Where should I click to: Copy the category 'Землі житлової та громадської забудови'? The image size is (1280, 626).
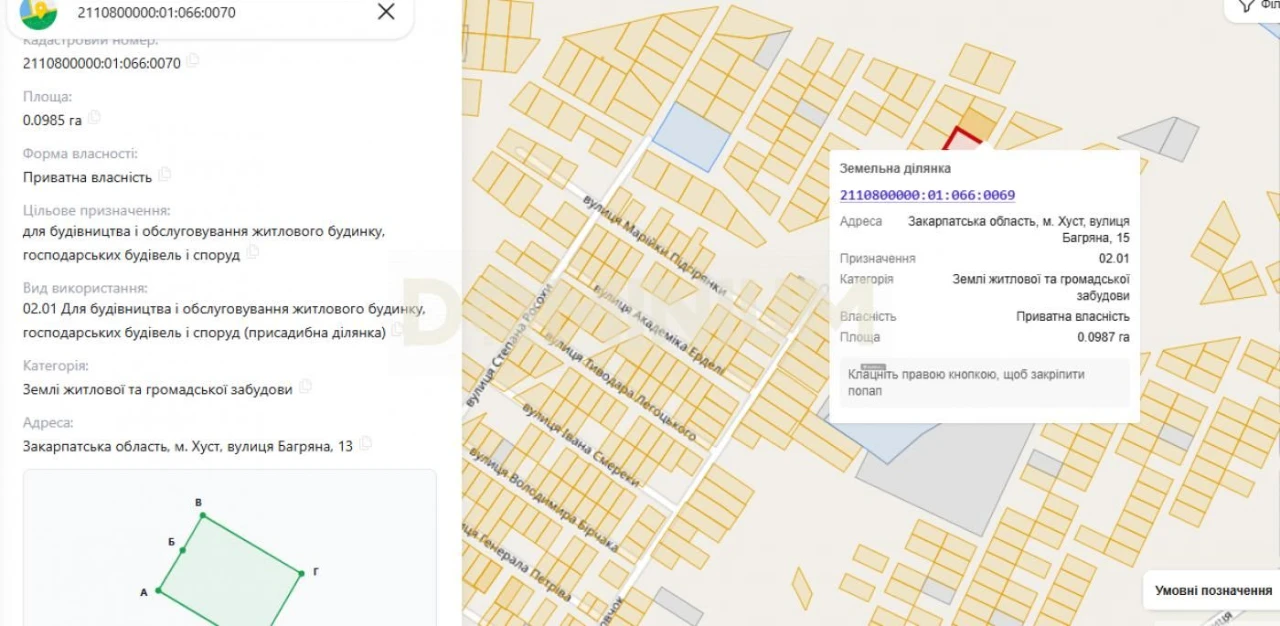[305, 388]
